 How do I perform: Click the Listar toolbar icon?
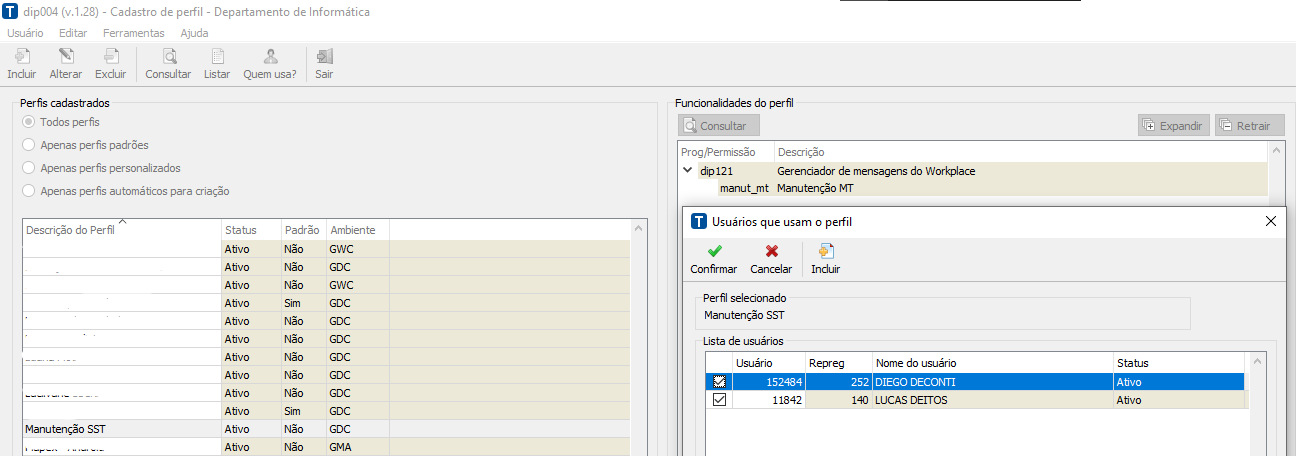(217, 58)
